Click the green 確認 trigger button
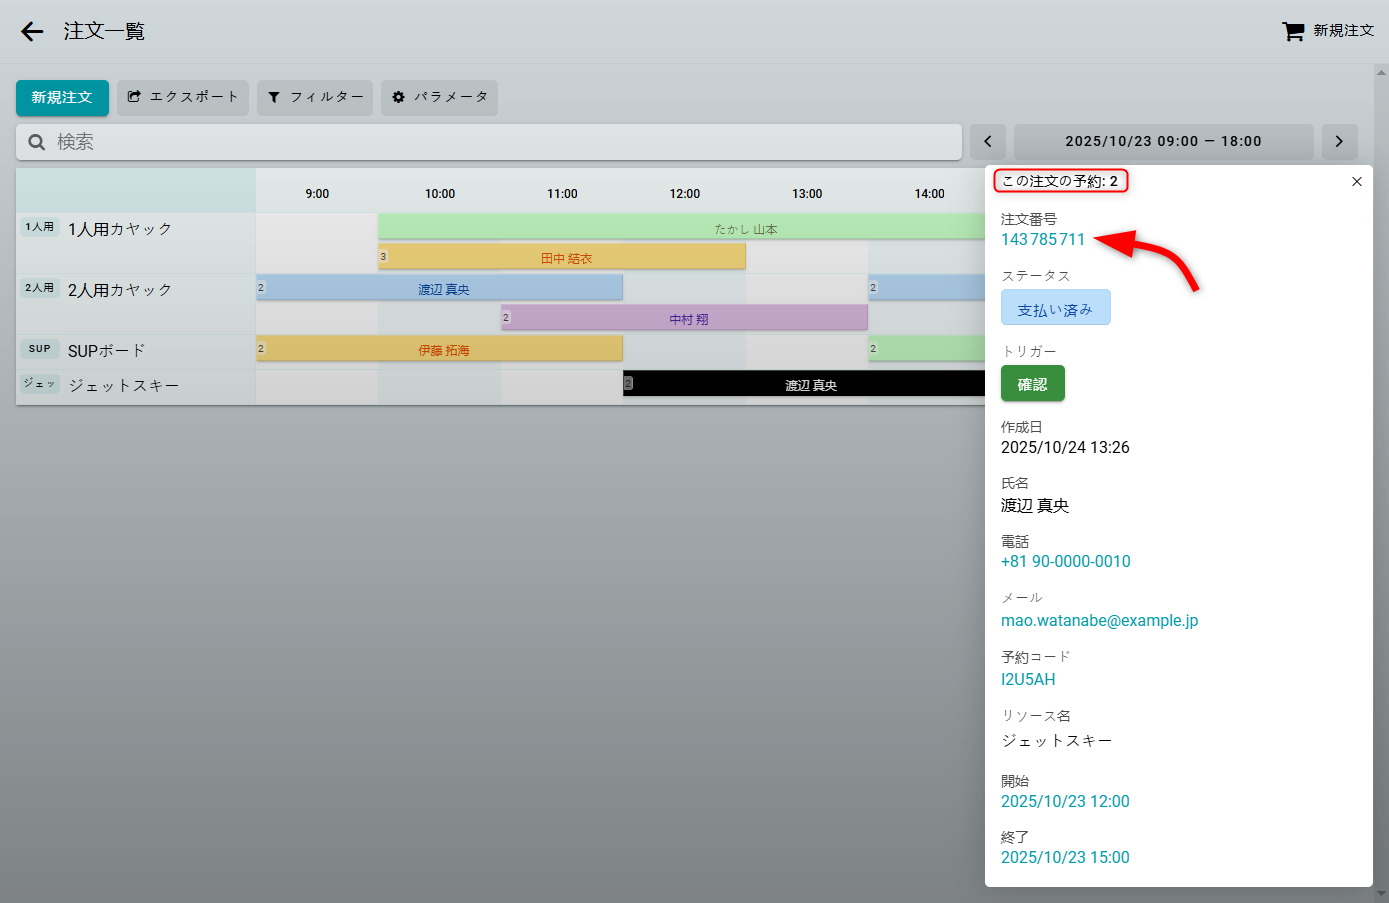This screenshot has height=903, width=1389. [1033, 384]
